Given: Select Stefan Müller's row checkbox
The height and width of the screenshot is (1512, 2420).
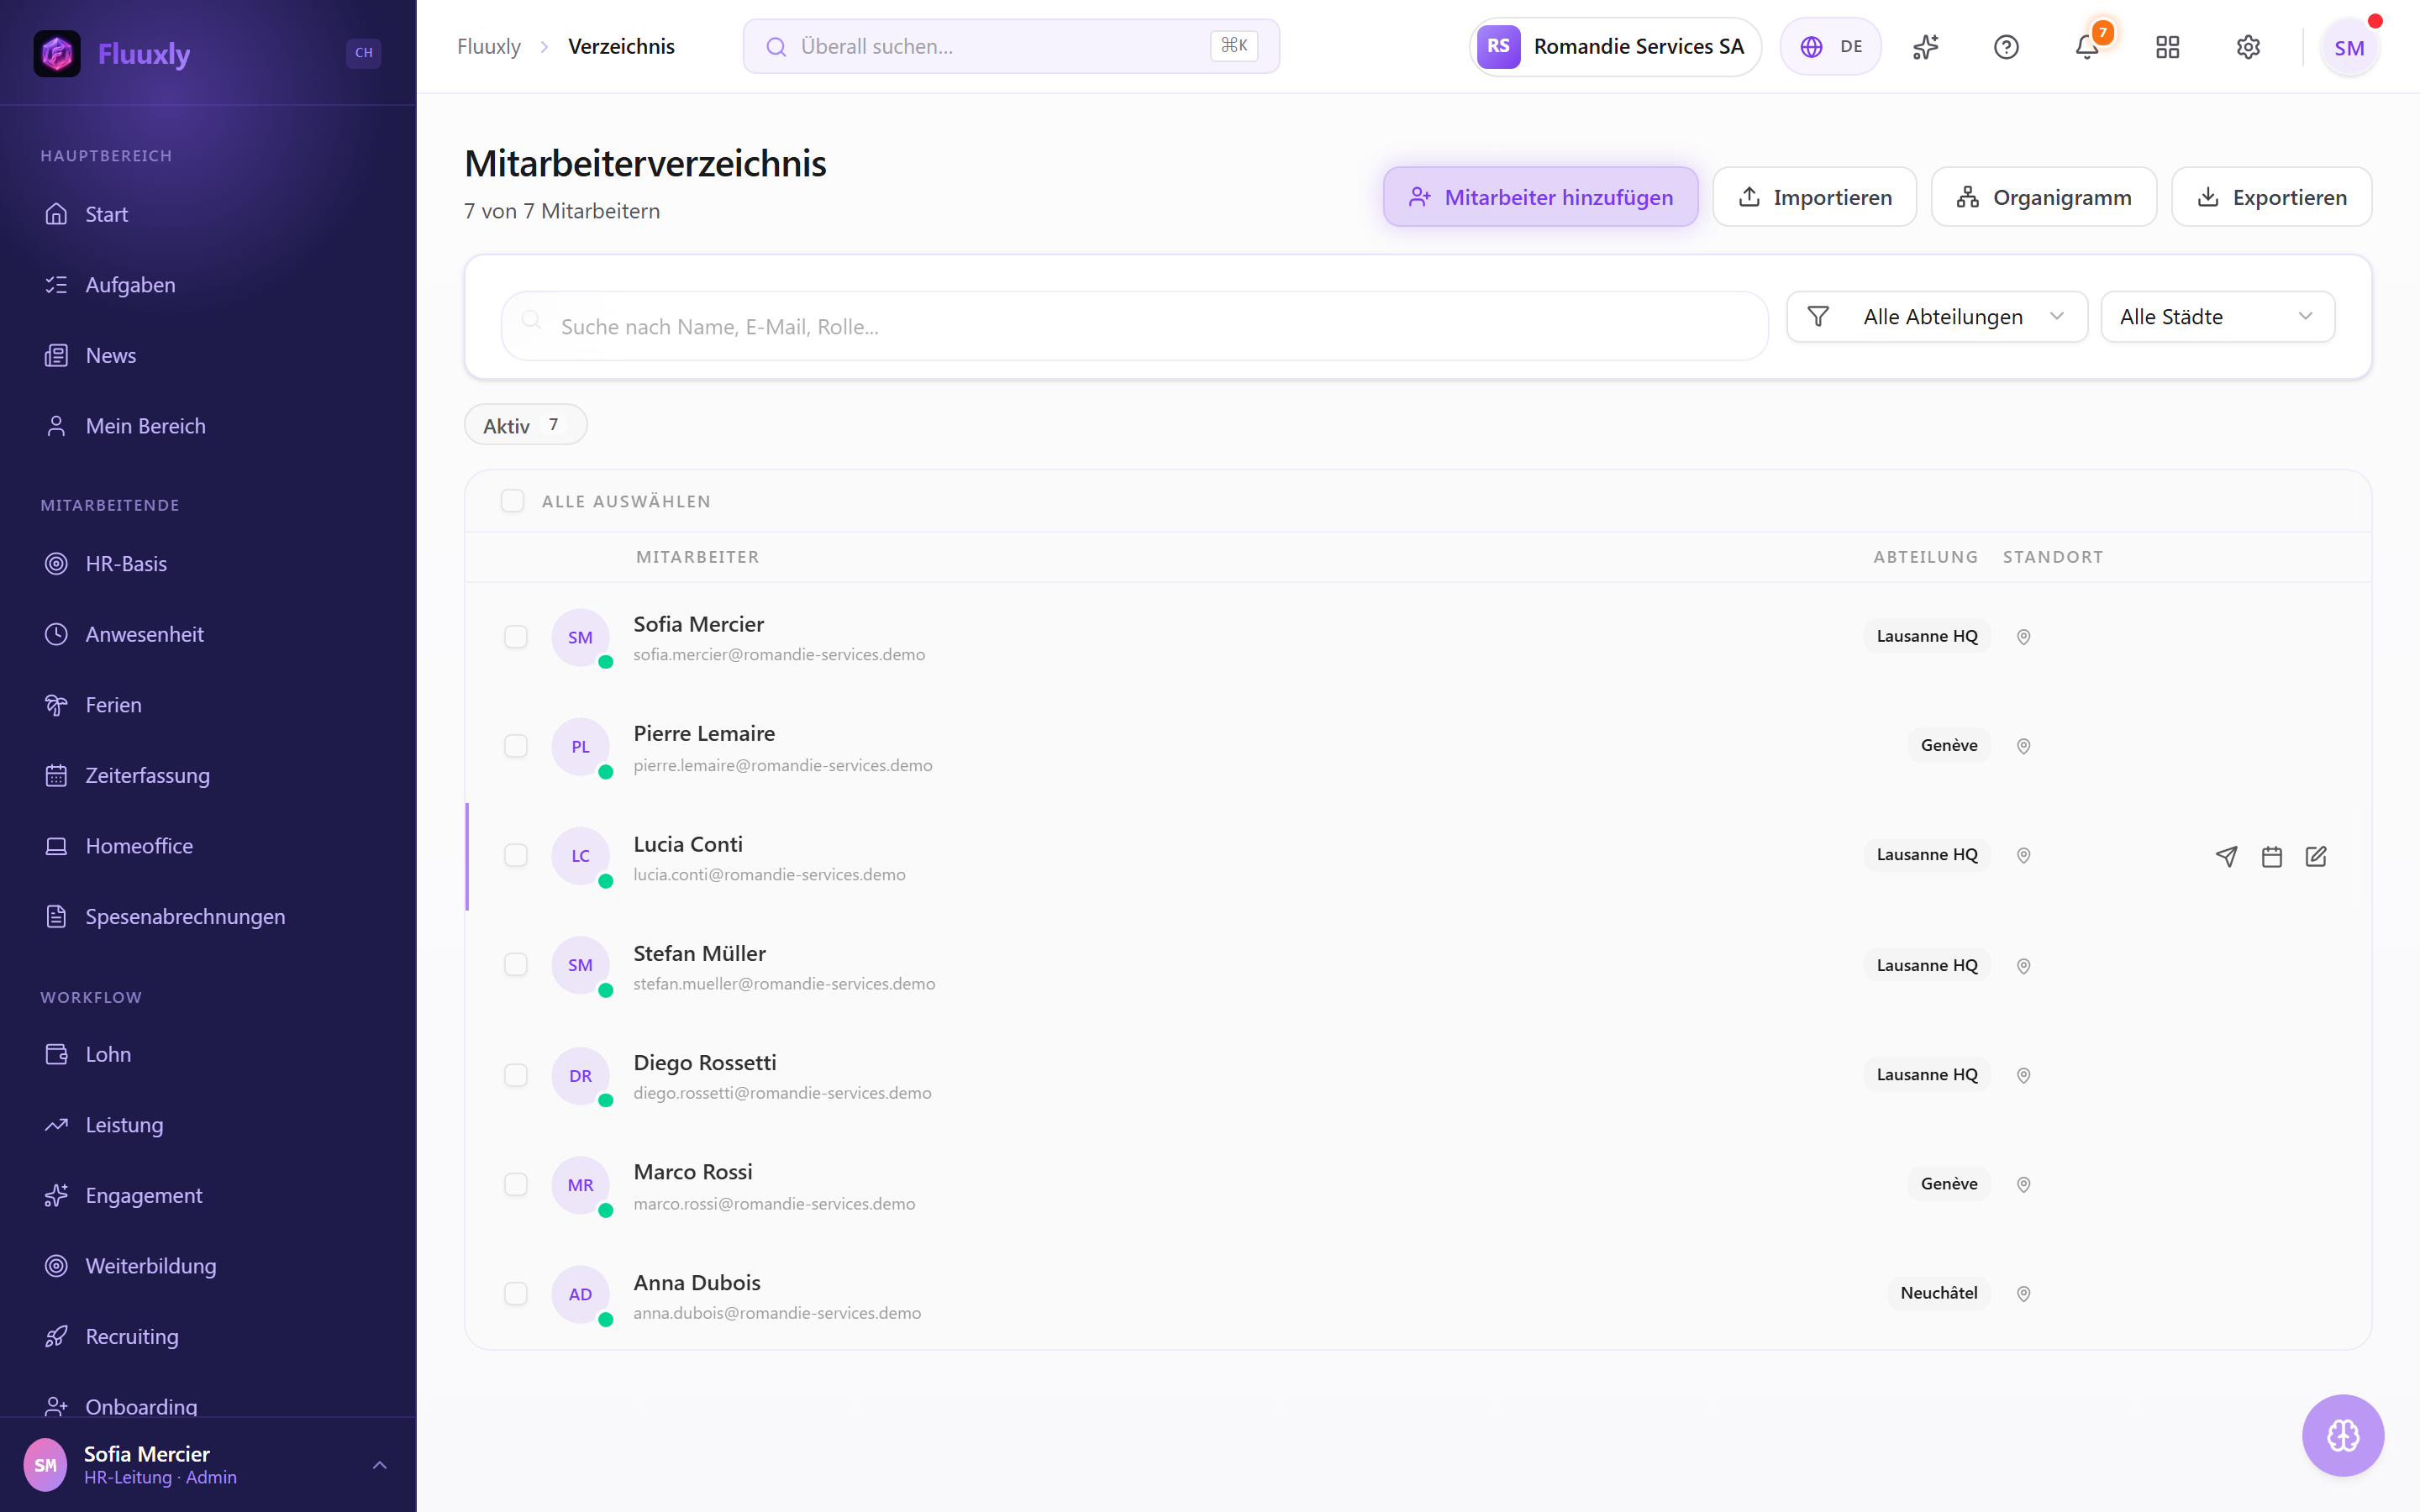Looking at the screenshot, I should [x=516, y=965].
